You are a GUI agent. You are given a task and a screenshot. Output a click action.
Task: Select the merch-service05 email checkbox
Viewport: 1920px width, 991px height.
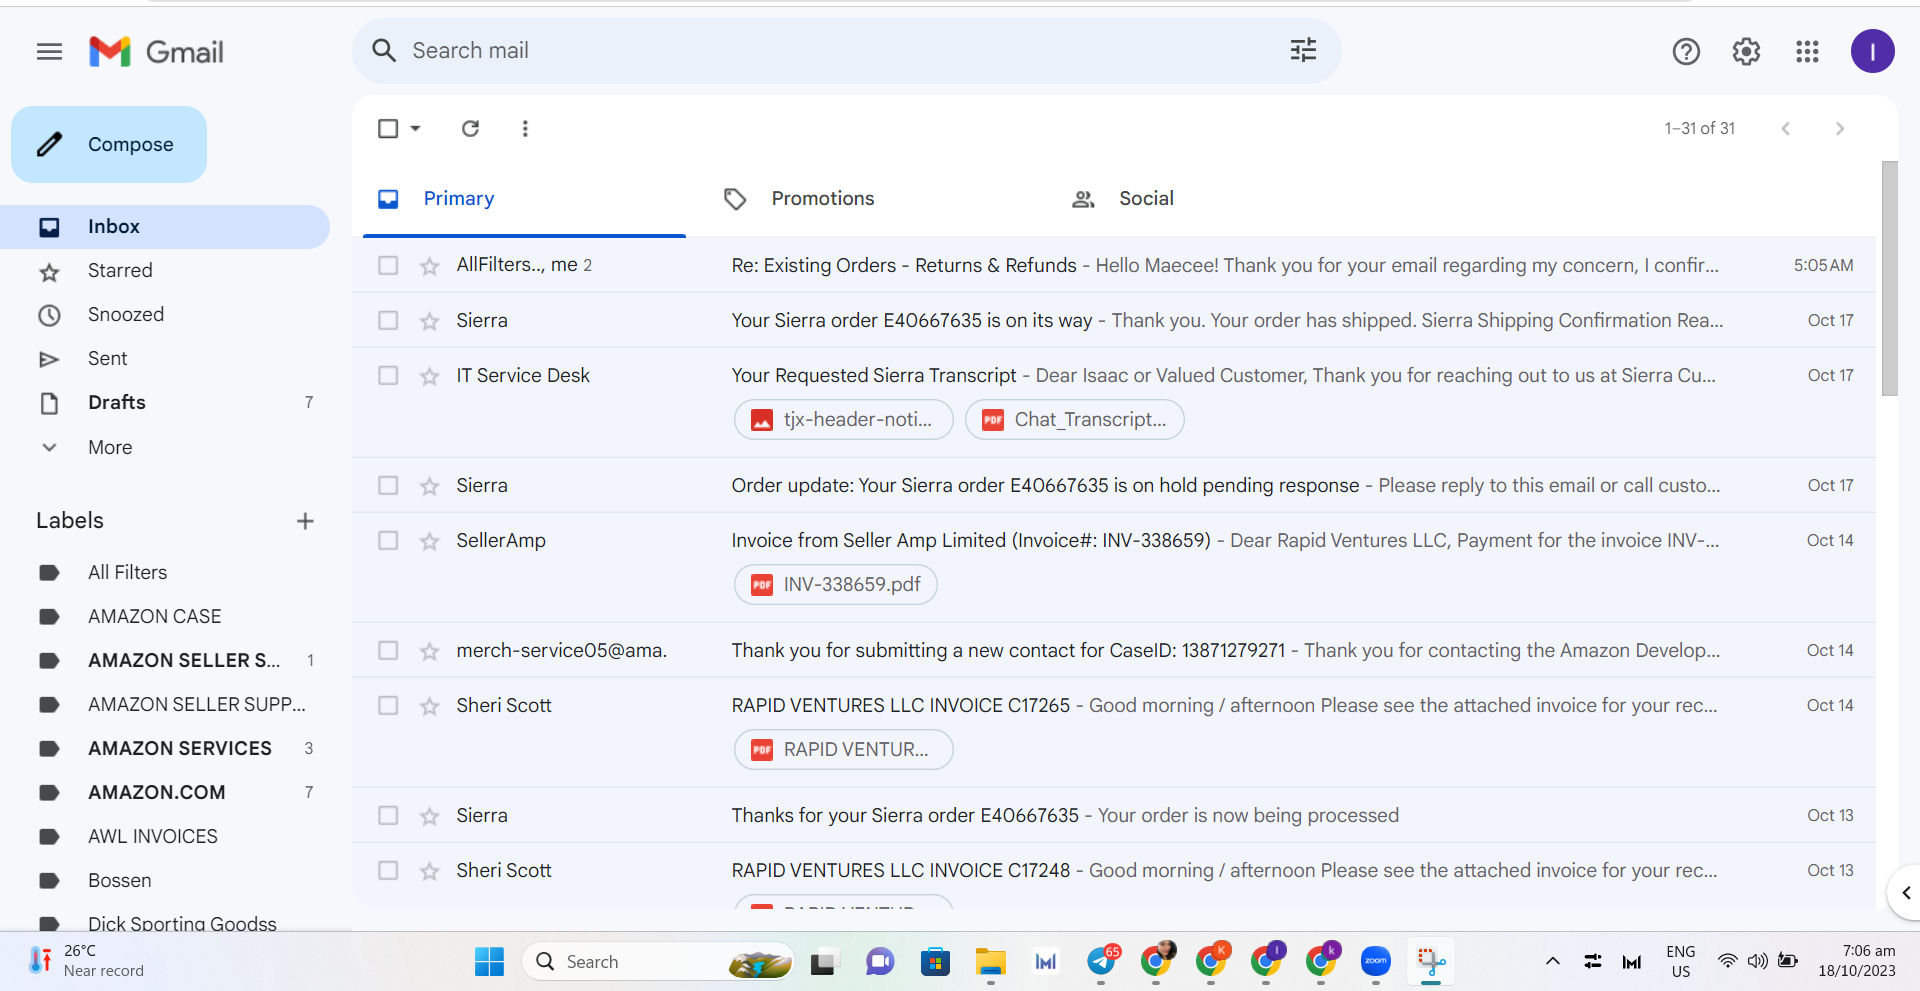tap(388, 650)
